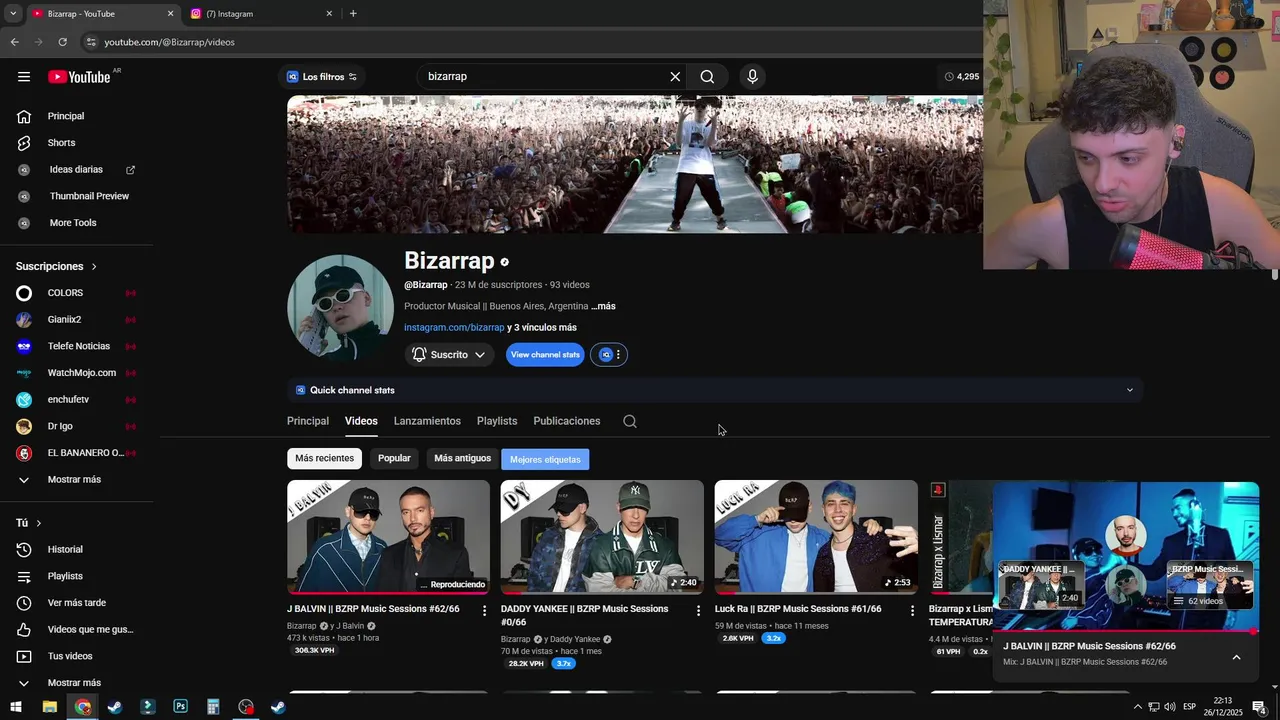The image size is (1280, 720).
Task: Seek on the miniplayer red progress bar
Action: (x=1125, y=631)
